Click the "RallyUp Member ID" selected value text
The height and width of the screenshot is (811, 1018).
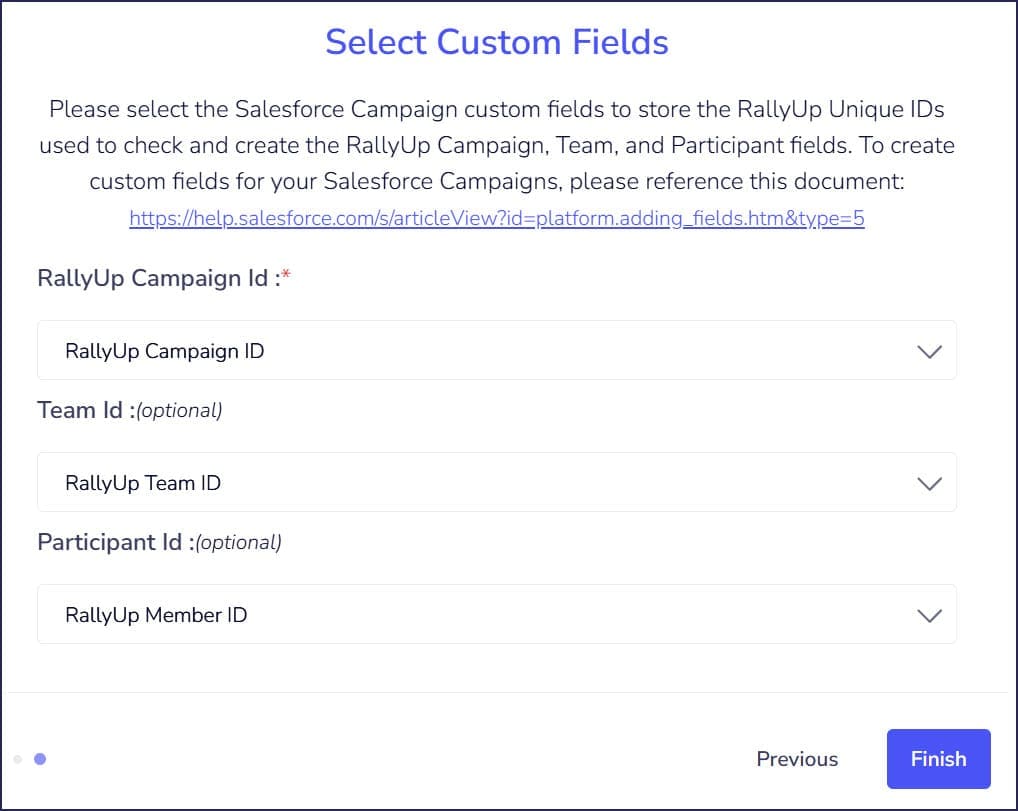click(156, 615)
